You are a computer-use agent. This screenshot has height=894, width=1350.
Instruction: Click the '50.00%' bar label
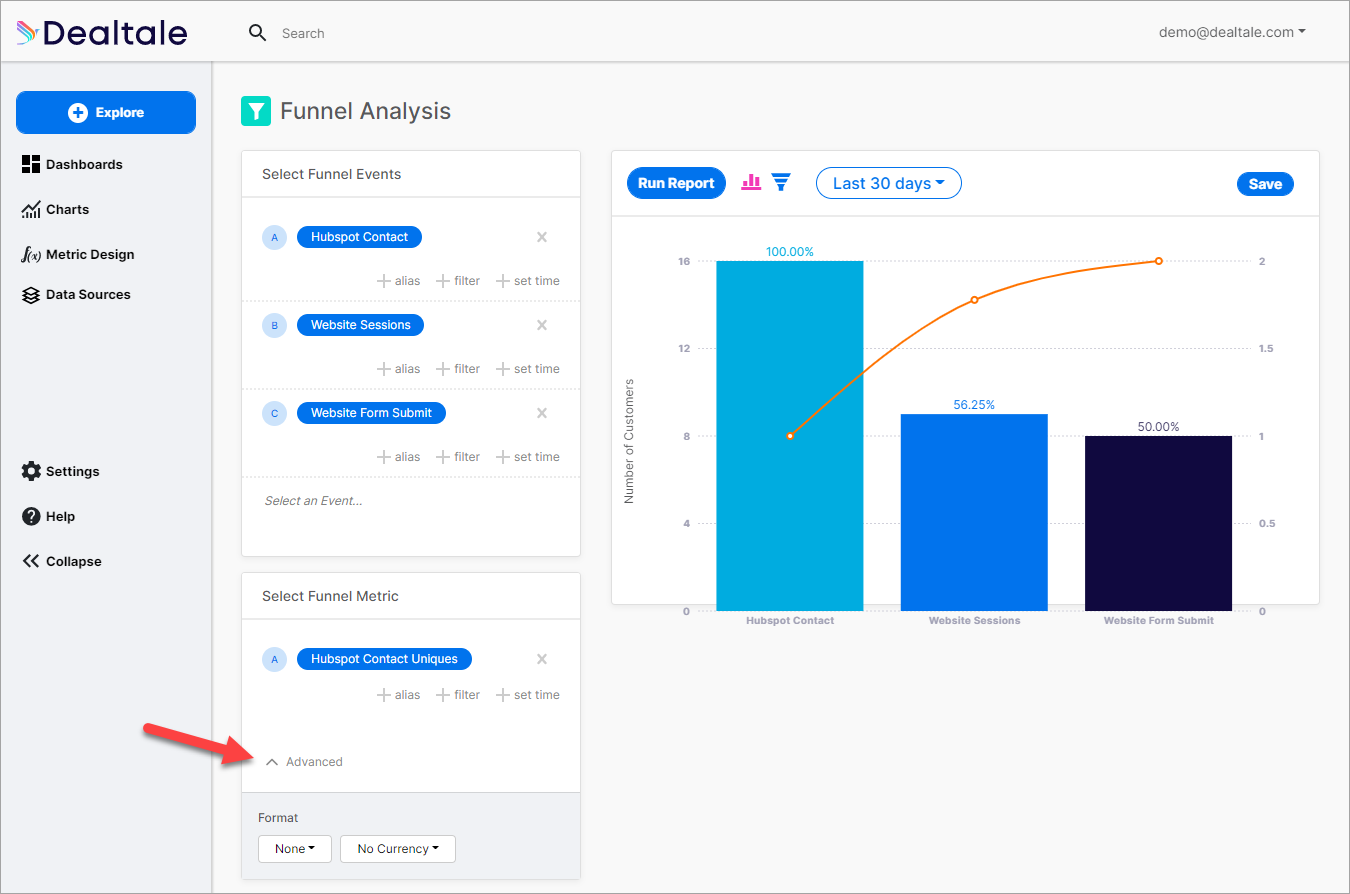pos(1158,427)
